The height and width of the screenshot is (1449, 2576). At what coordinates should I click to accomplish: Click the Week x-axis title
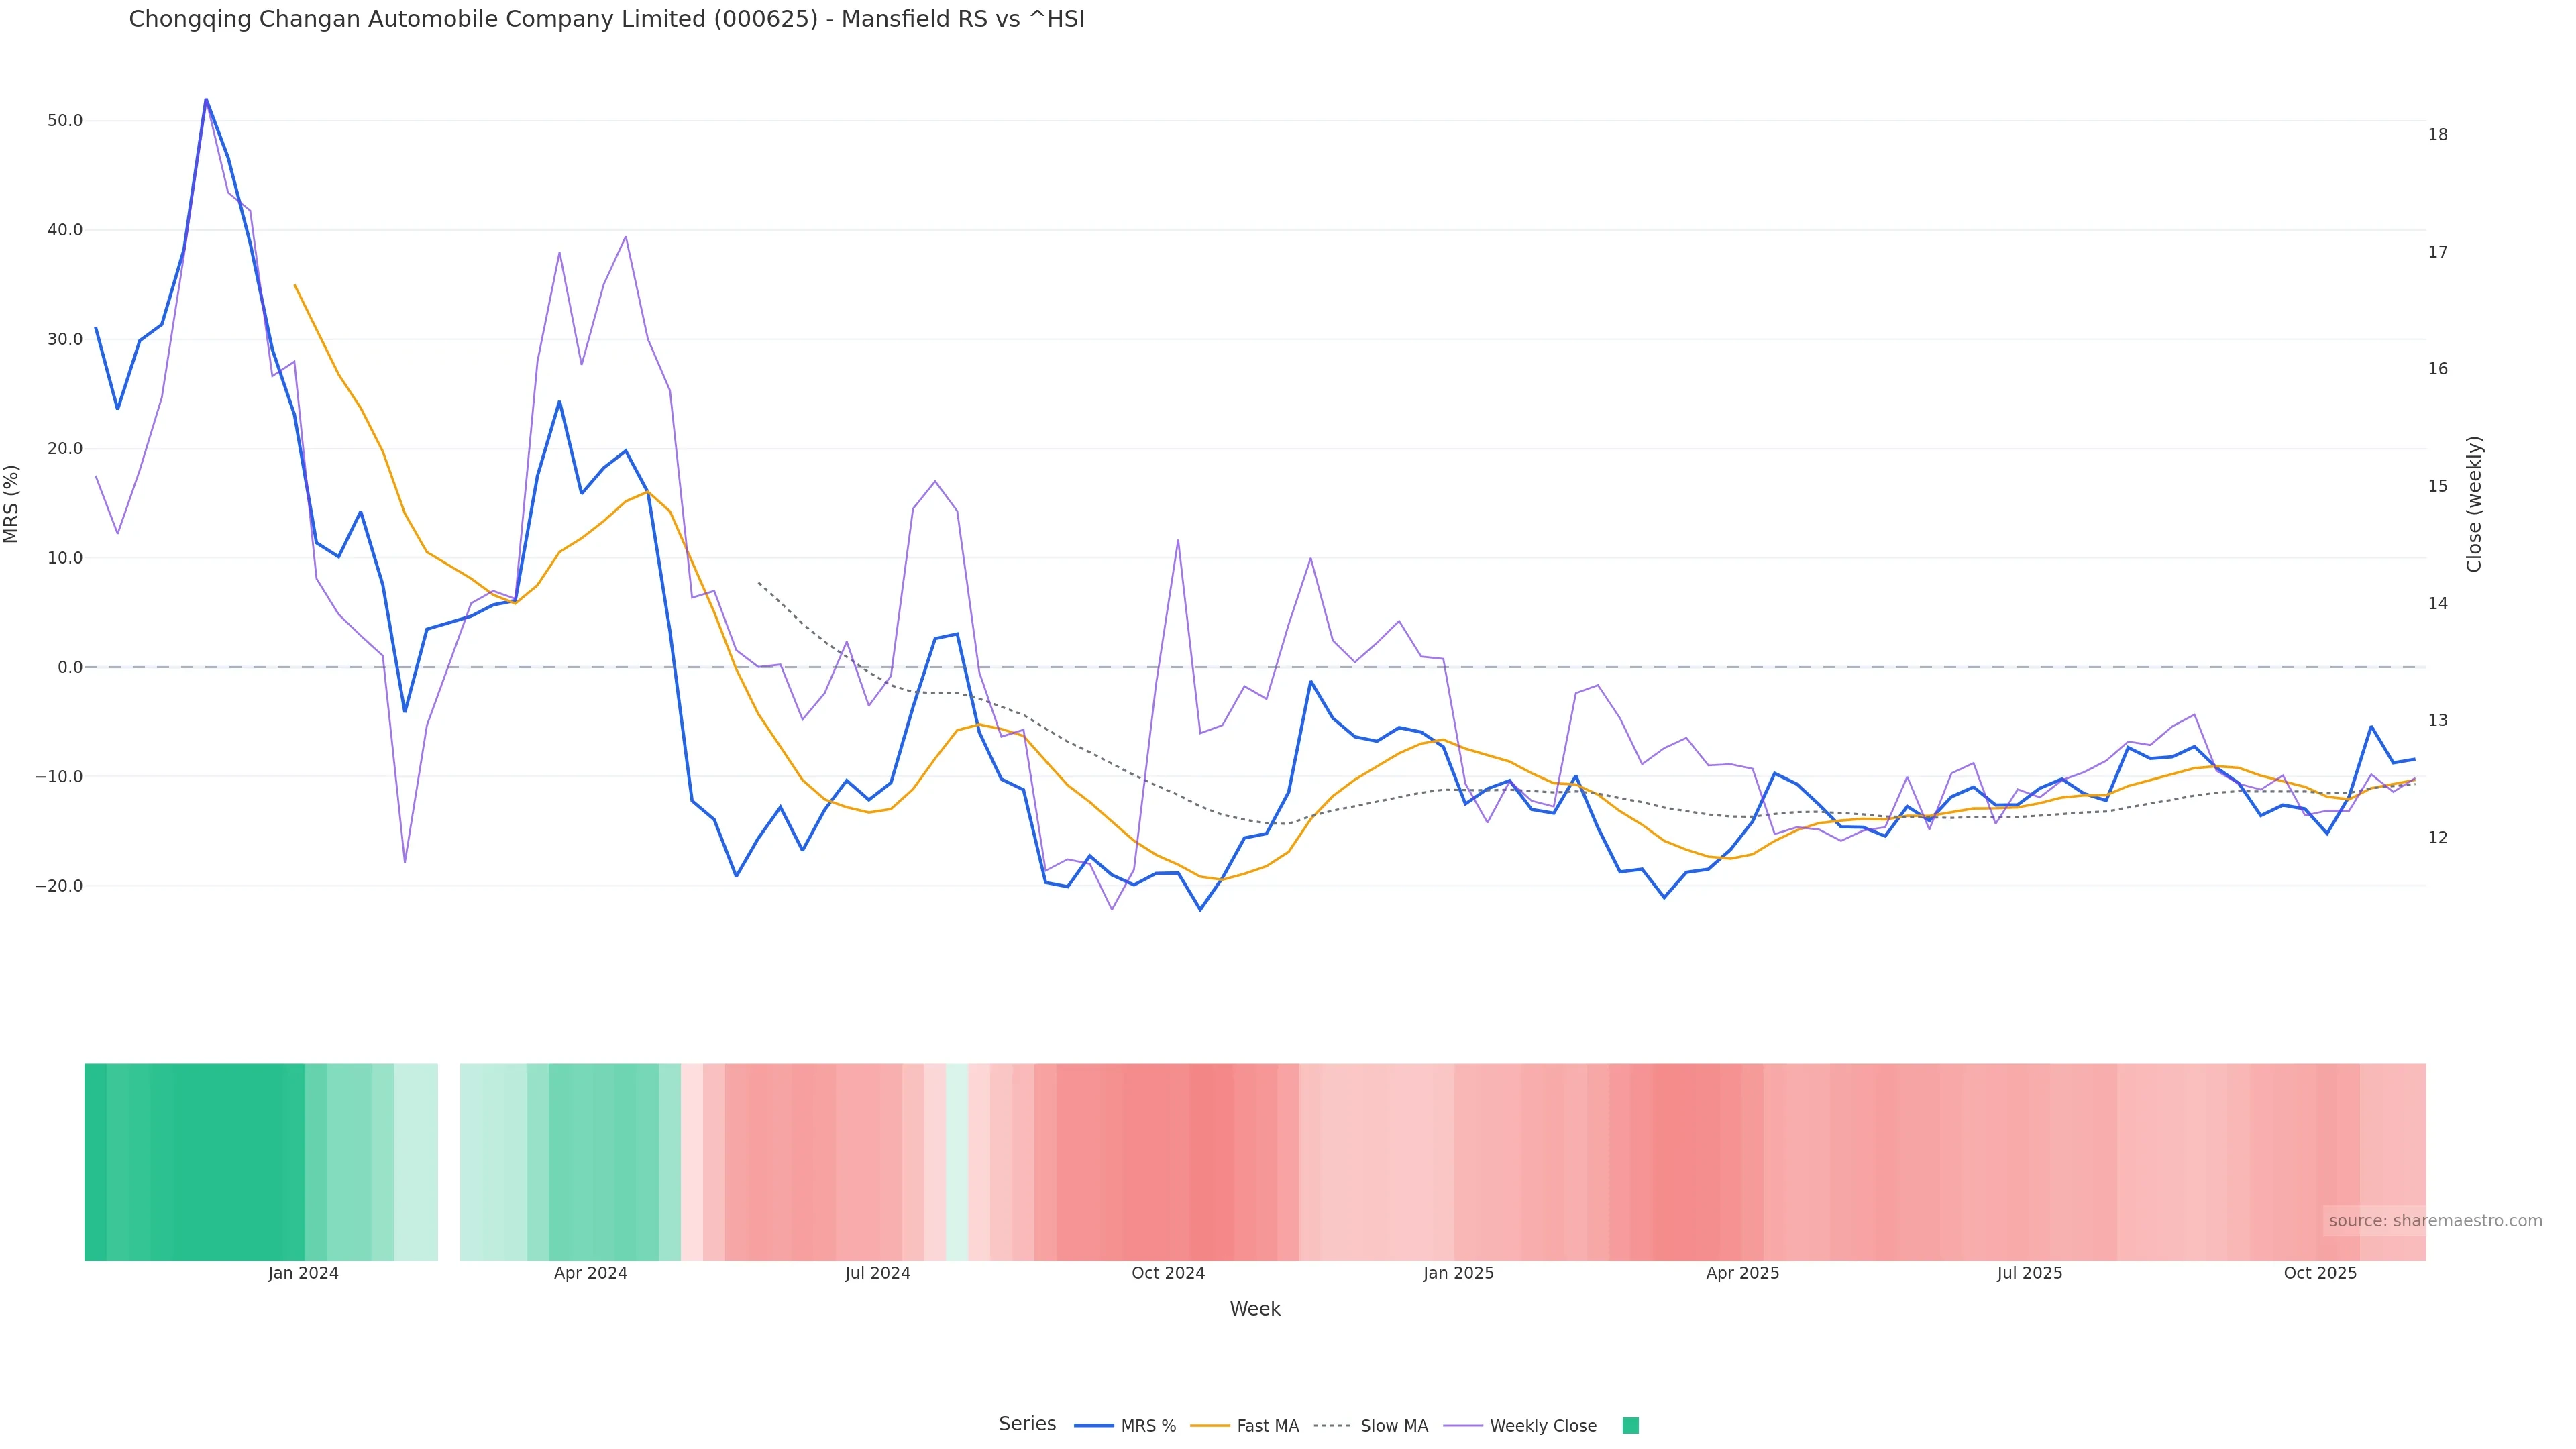point(1255,1309)
